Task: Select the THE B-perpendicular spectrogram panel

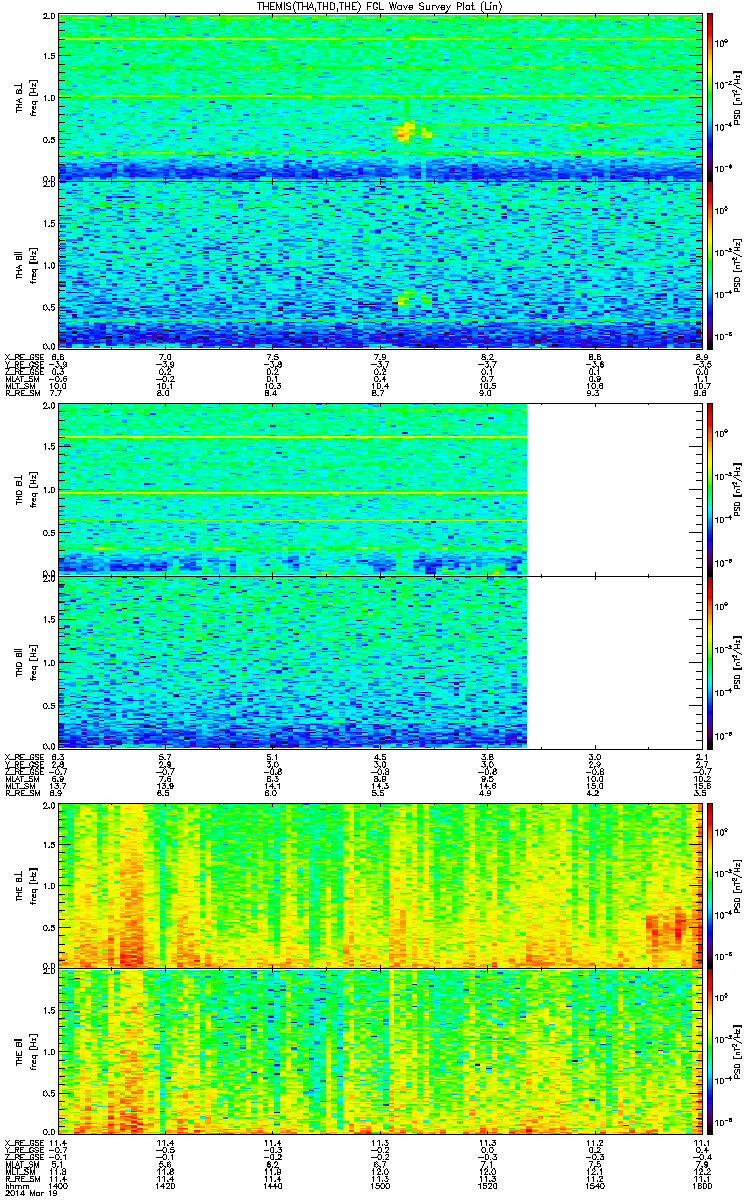Action: (x=379, y=884)
